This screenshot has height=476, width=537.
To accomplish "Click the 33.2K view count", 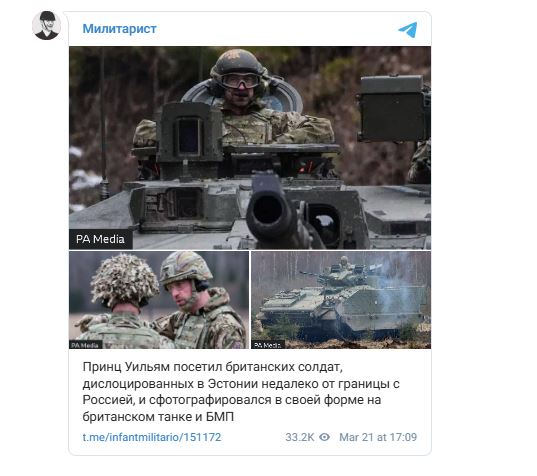I will click(300, 437).
